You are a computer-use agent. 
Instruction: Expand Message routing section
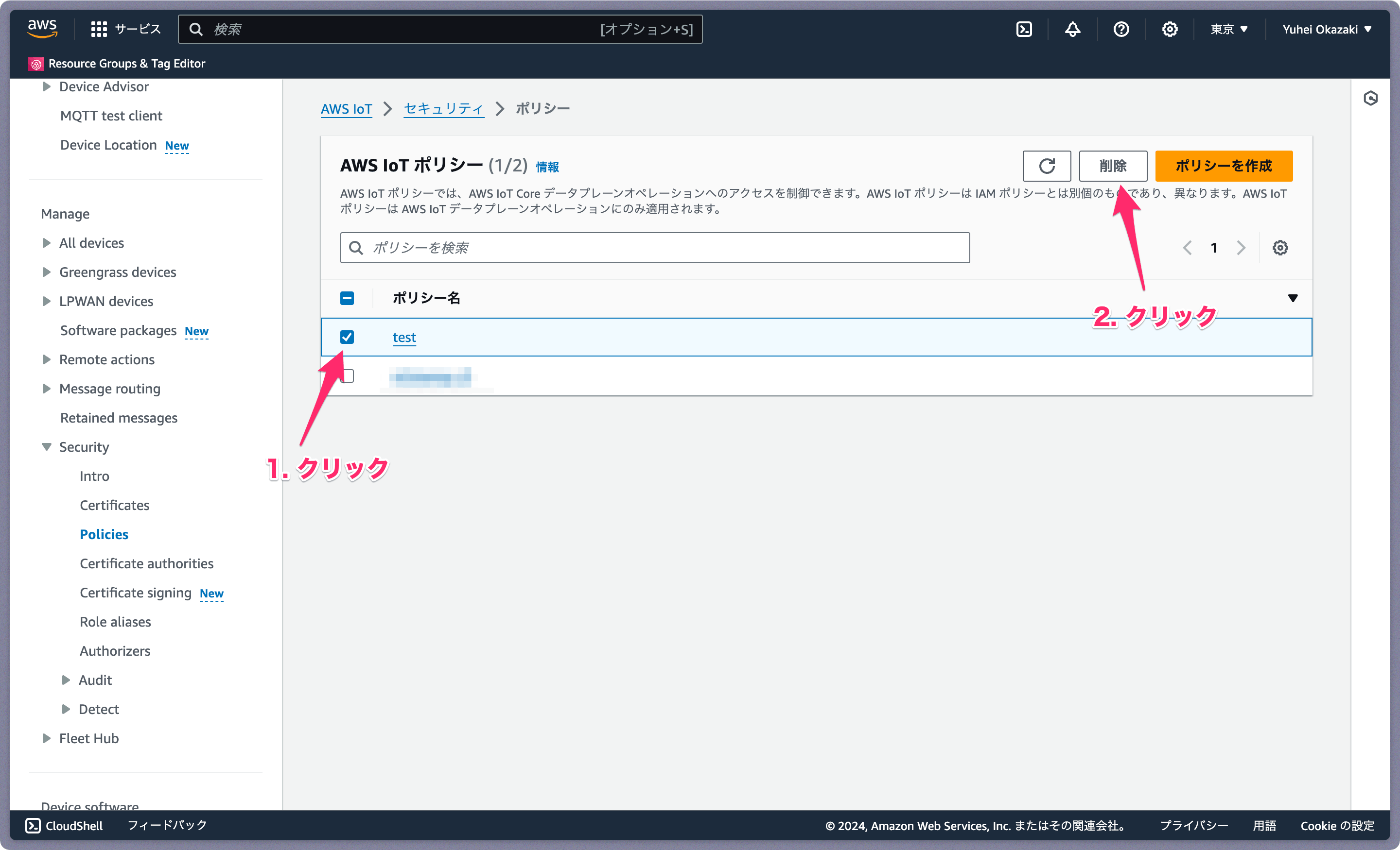pos(46,389)
